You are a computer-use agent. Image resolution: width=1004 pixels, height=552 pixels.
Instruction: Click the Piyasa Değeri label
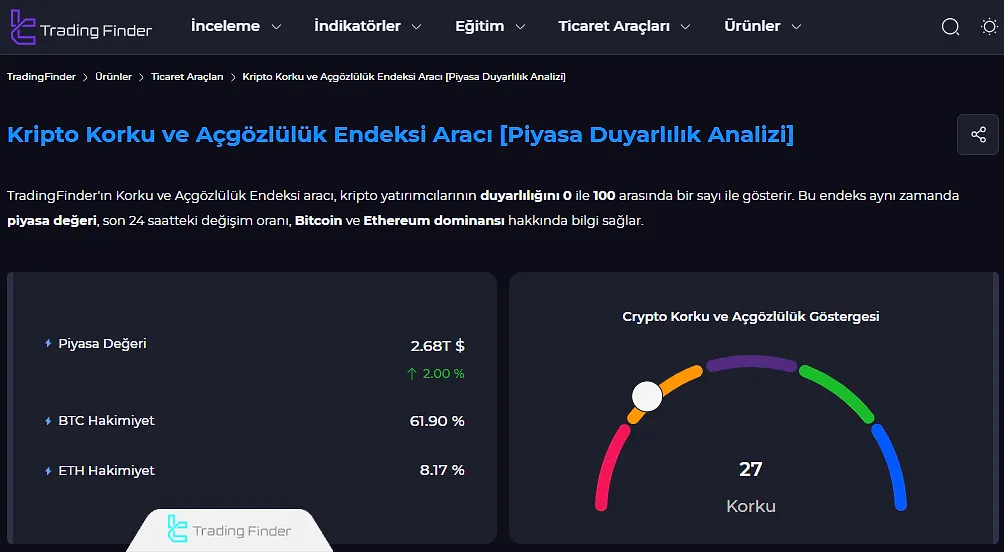(102, 344)
